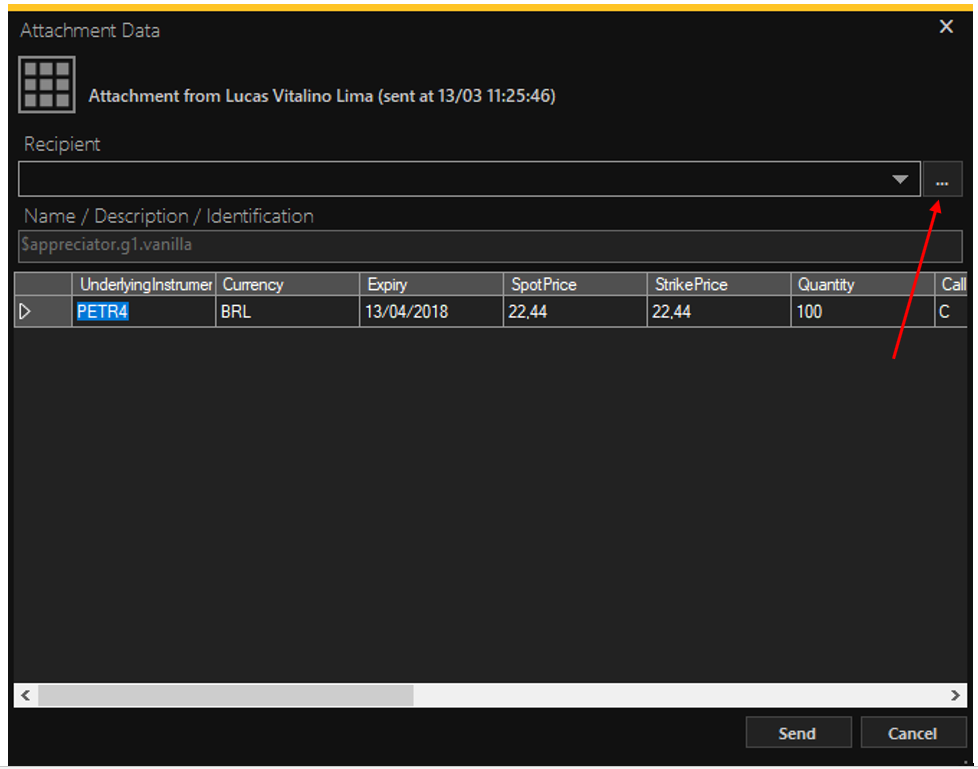This screenshot has height=769, width=978.
Task: Select the SpotPrice column header
Action: [575, 285]
